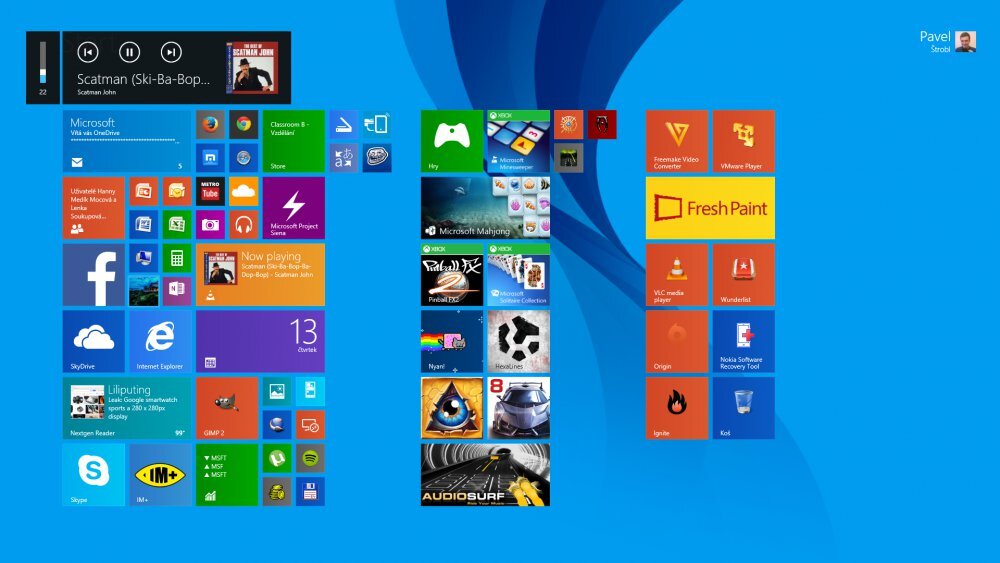Open the People tile with Hanny Medik

click(93, 208)
